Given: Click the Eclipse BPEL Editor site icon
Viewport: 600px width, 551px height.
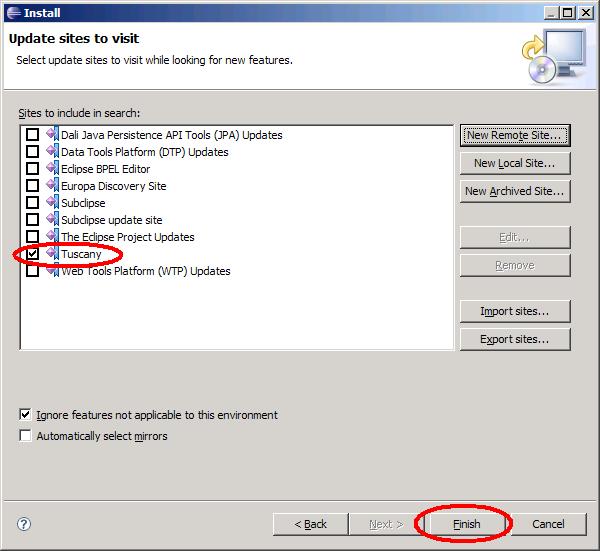Looking at the screenshot, I should coord(53,168).
